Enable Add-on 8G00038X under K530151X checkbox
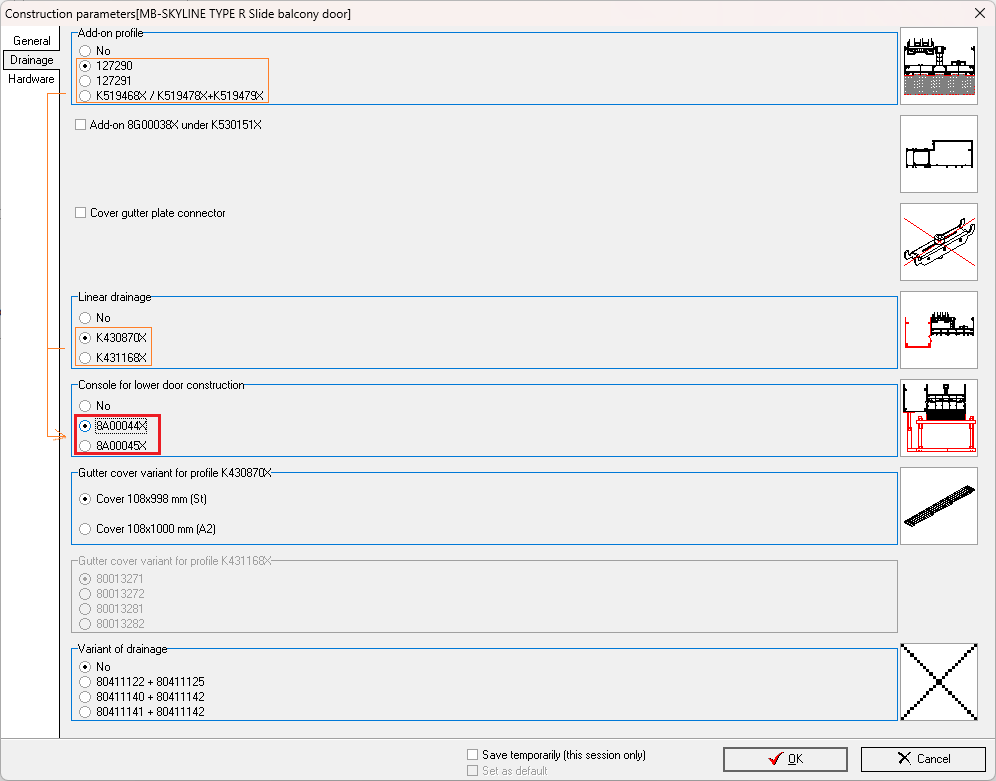The height and width of the screenshot is (781, 996). (x=81, y=125)
